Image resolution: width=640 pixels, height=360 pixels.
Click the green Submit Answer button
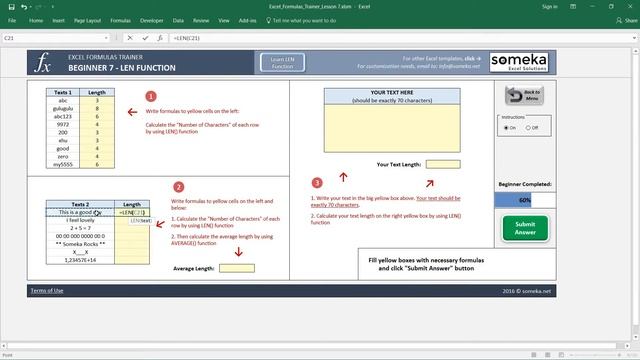tap(525, 228)
